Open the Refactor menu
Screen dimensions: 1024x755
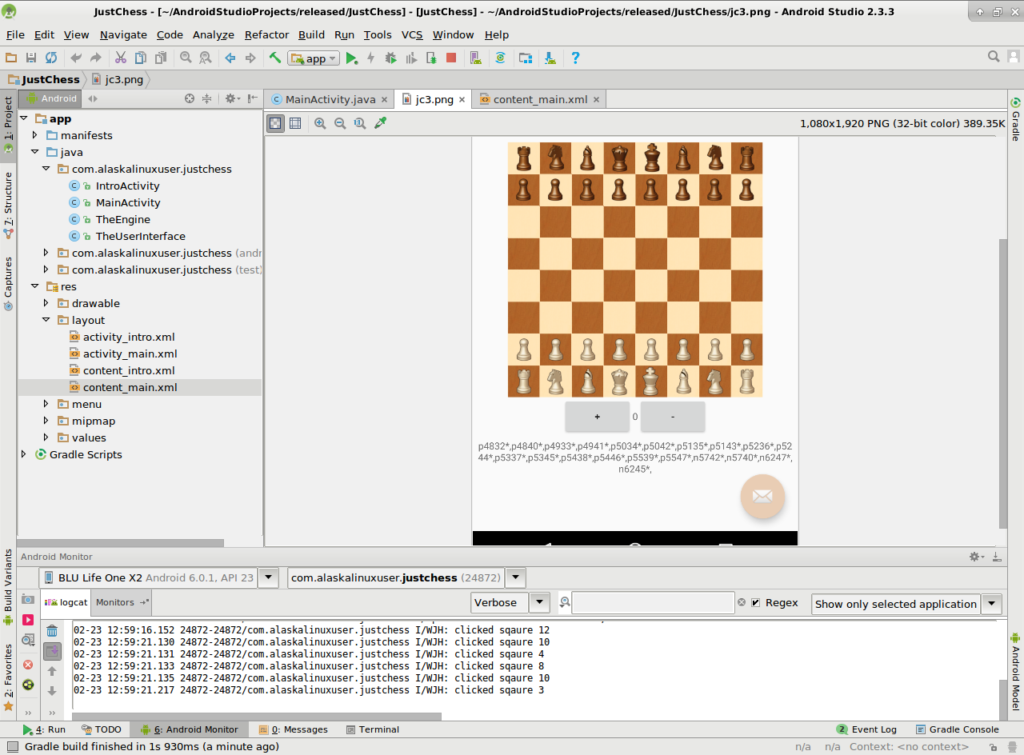tap(266, 34)
